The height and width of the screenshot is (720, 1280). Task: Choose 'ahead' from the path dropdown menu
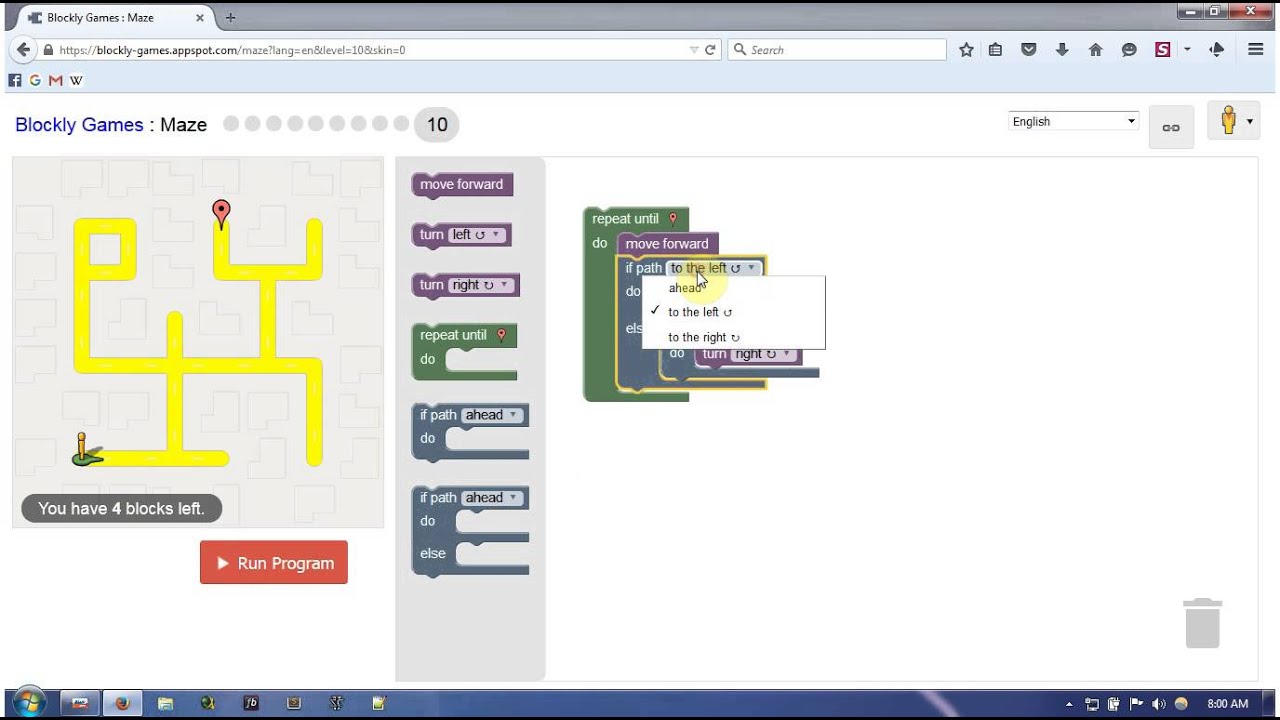(x=733, y=288)
